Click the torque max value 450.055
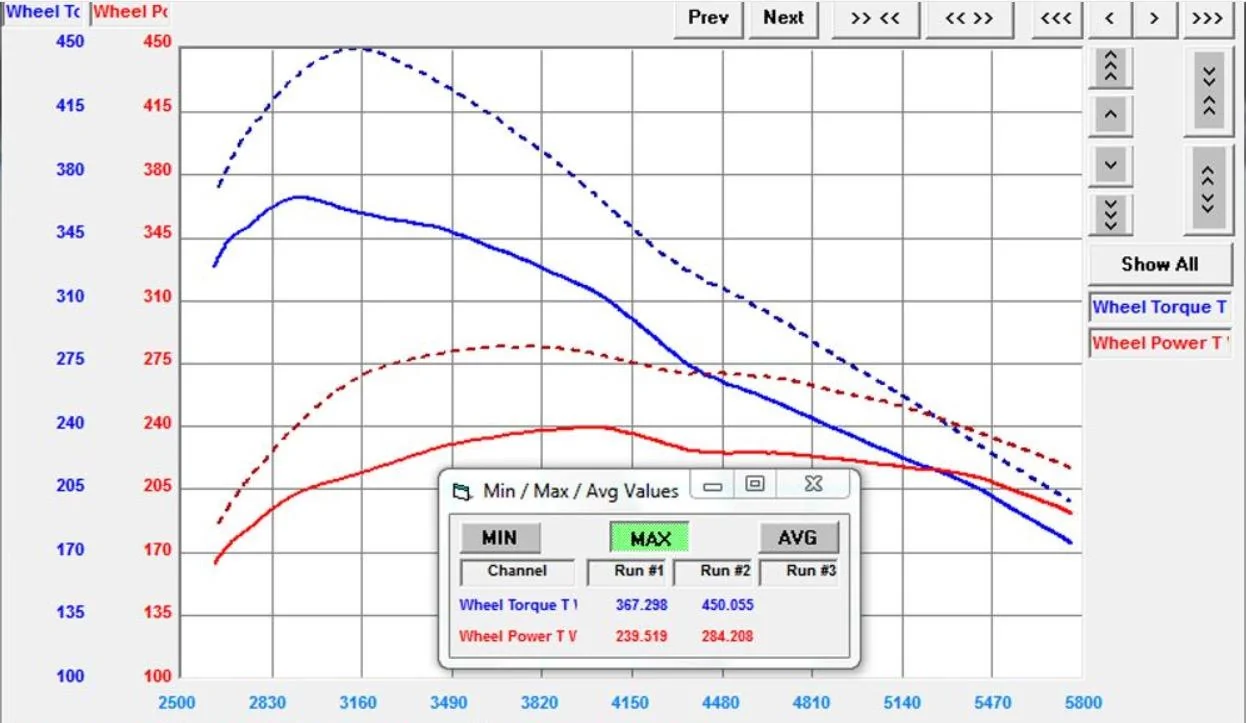The width and height of the screenshot is (1246, 723). point(727,605)
